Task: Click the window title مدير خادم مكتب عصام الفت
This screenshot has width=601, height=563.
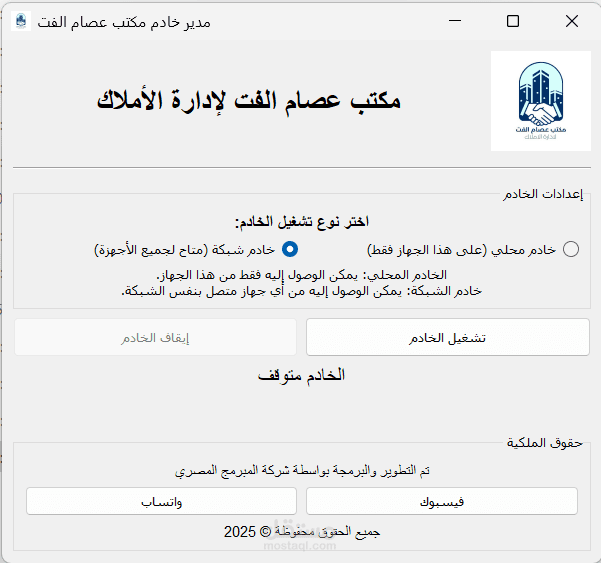Action: tap(124, 22)
